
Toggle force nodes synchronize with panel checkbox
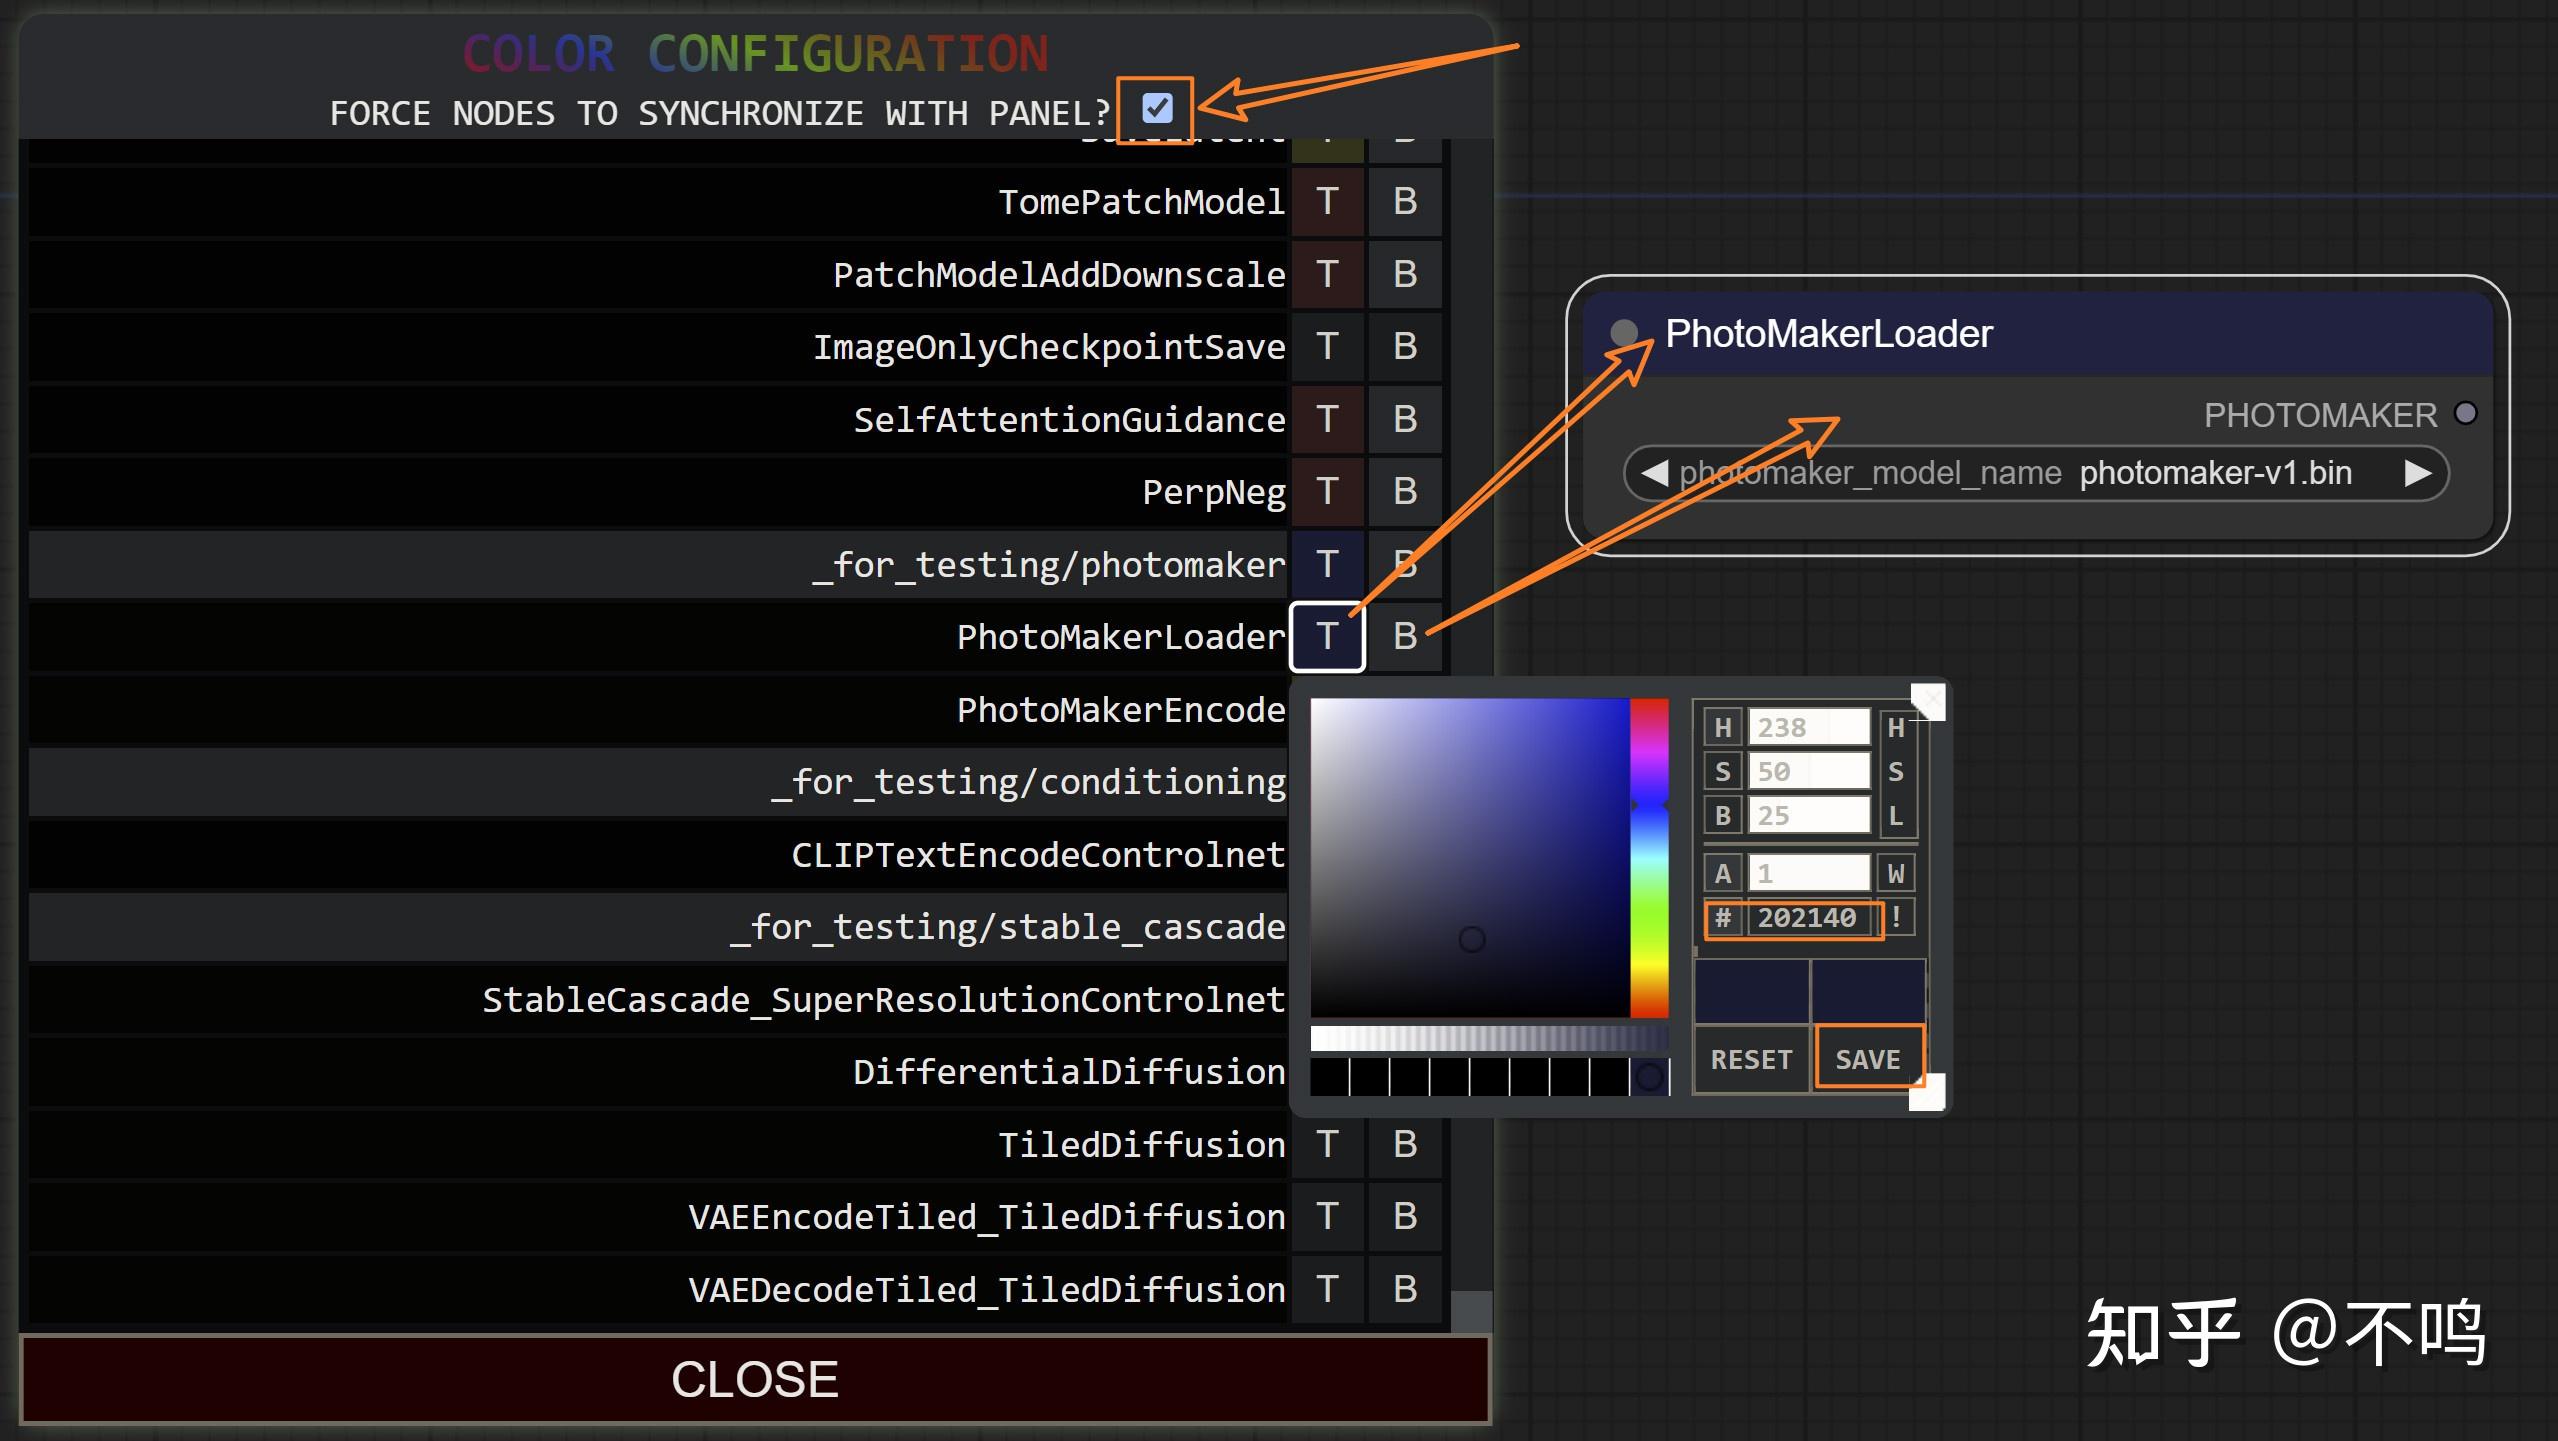tap(1157, 108)
